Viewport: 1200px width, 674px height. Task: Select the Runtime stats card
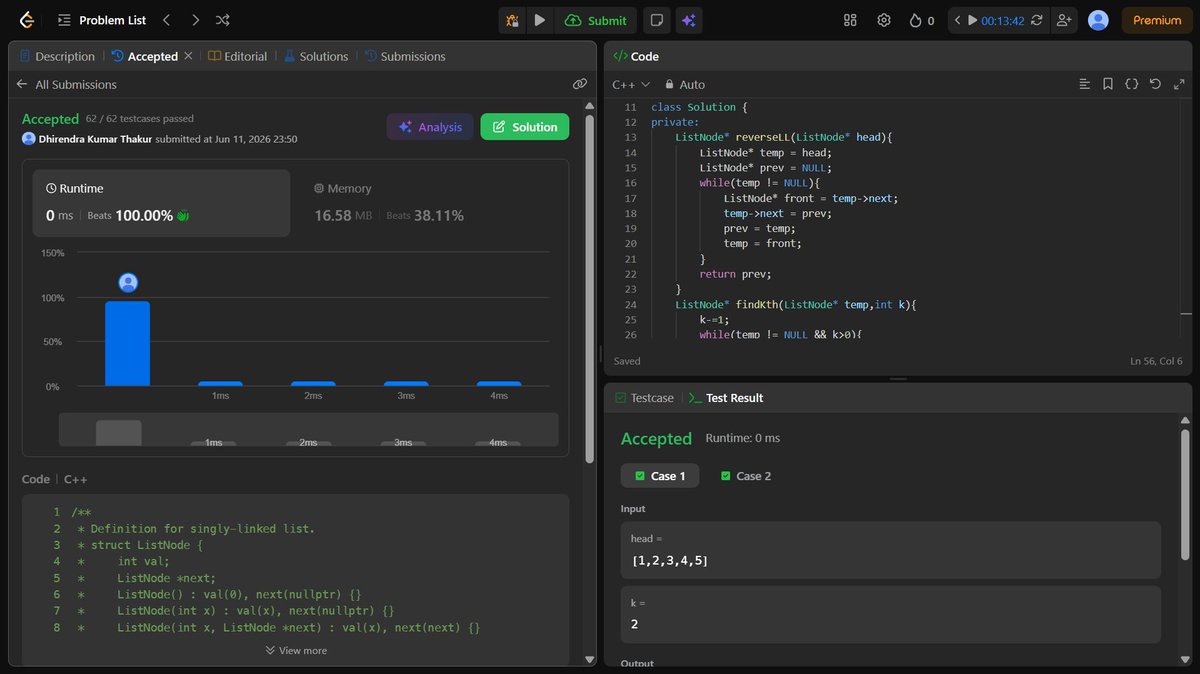pyautogui.click(x=162, y=203)
